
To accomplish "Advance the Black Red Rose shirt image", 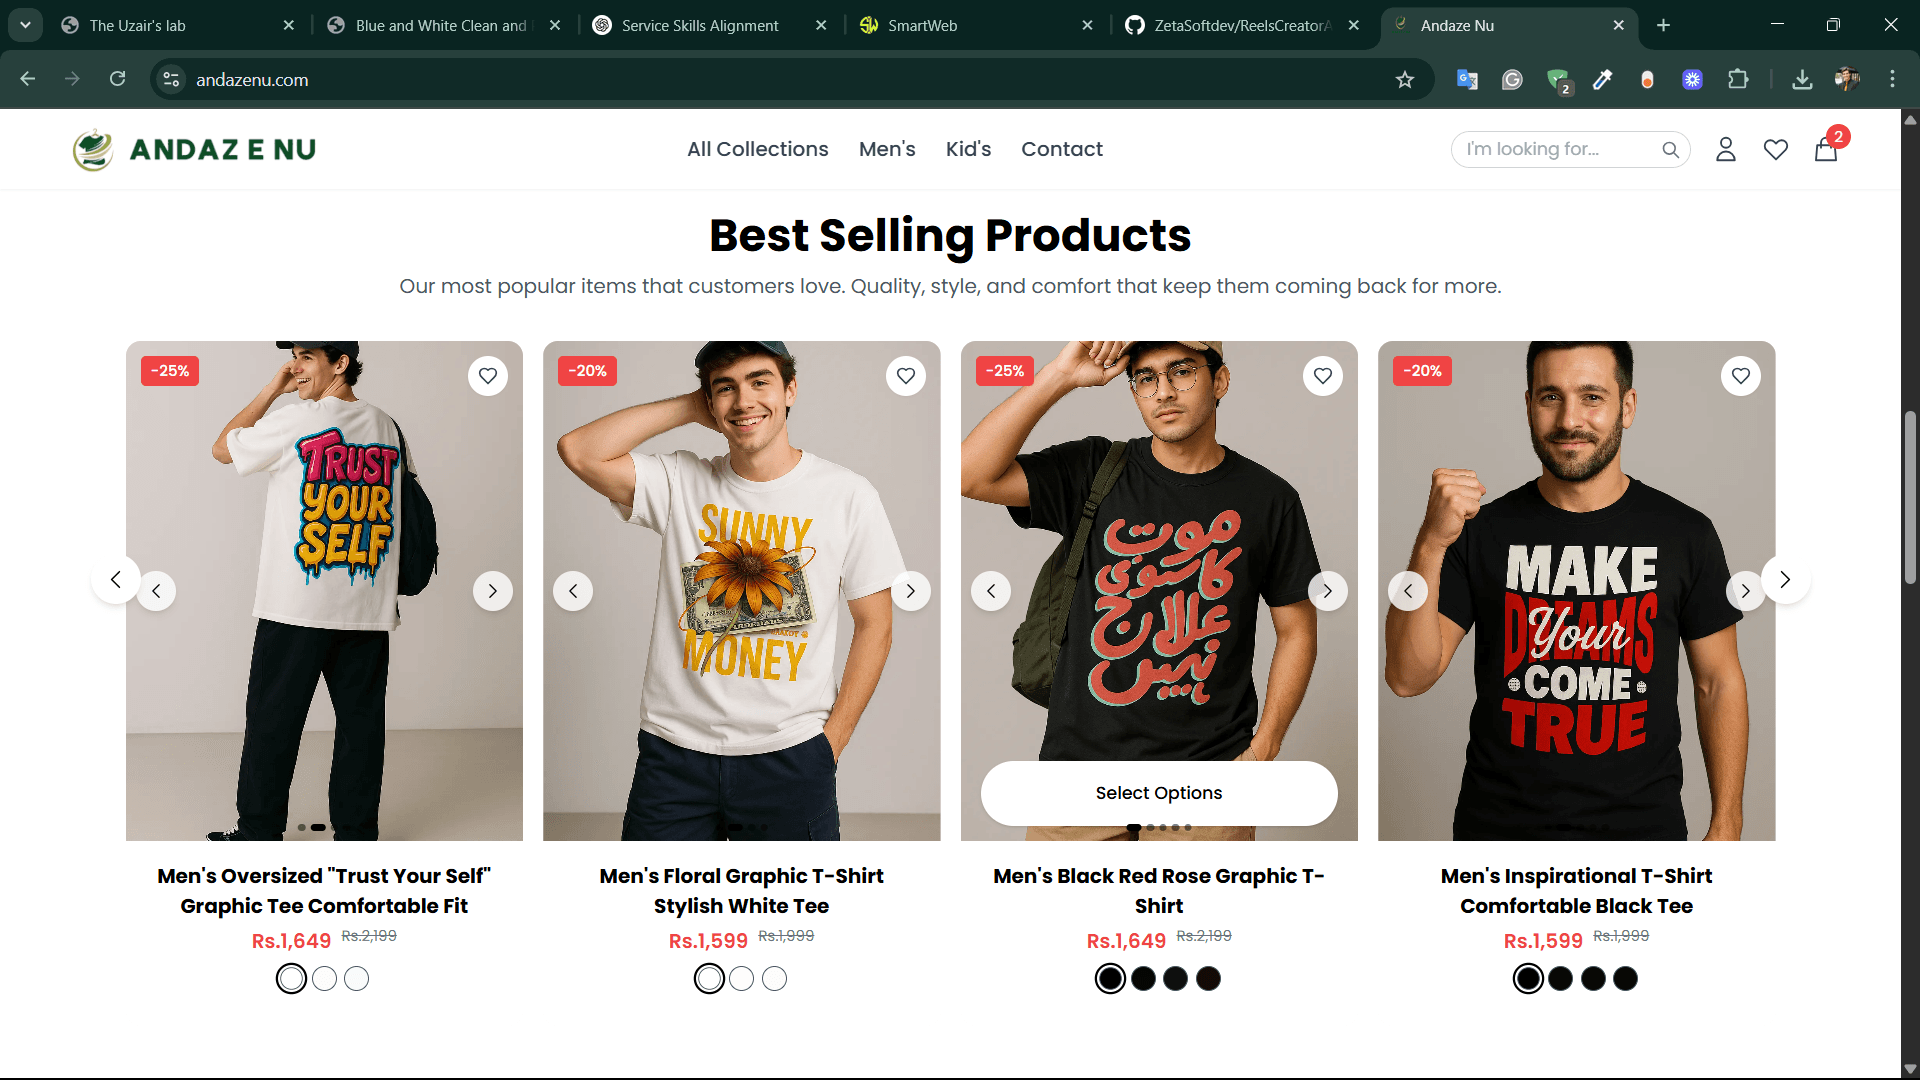I will (1328, 591).
